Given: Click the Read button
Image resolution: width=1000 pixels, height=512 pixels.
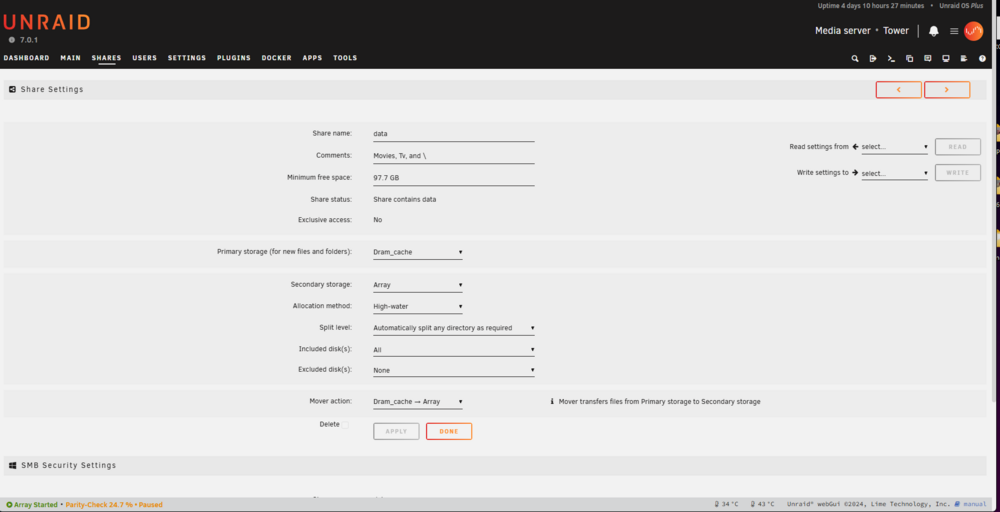Looking at the screenshot, I should (x=958, y=147).
